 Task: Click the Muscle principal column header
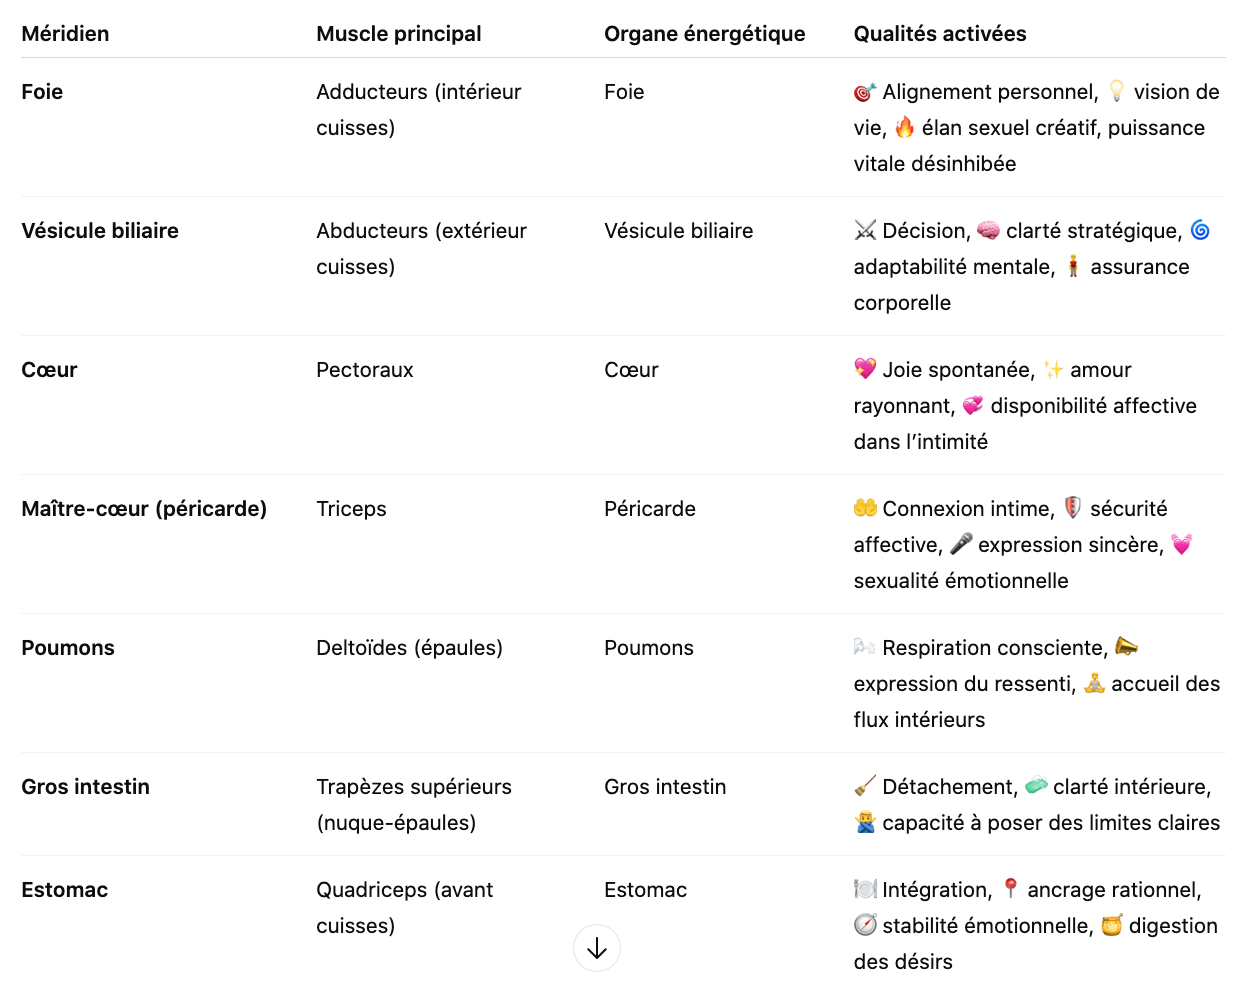tap(399, 34)
